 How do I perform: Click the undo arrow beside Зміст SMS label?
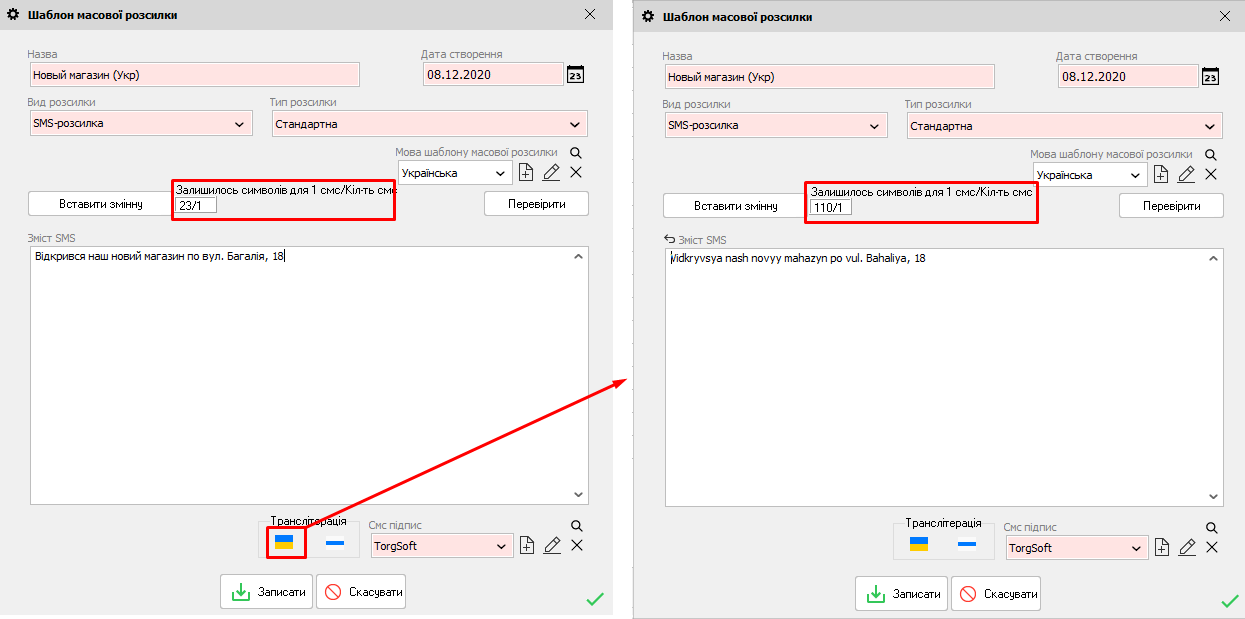pos(670,240)
